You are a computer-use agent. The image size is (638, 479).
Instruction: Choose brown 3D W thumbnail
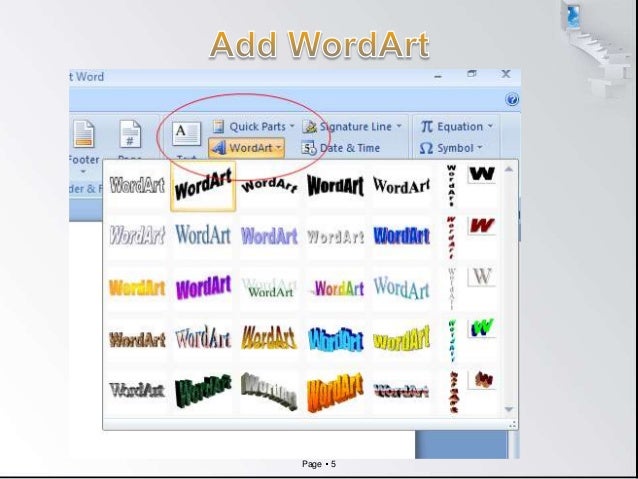click(x=482, y=380)
